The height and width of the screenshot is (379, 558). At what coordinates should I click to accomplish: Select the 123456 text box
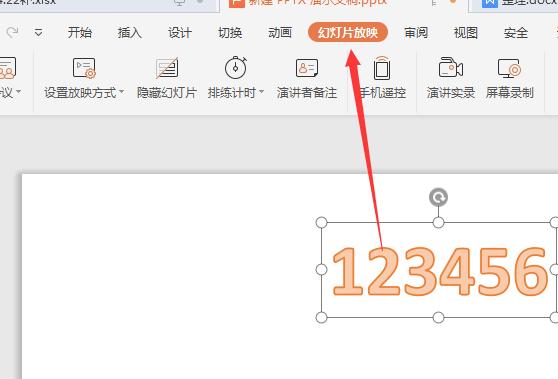[x=438, y=270]
